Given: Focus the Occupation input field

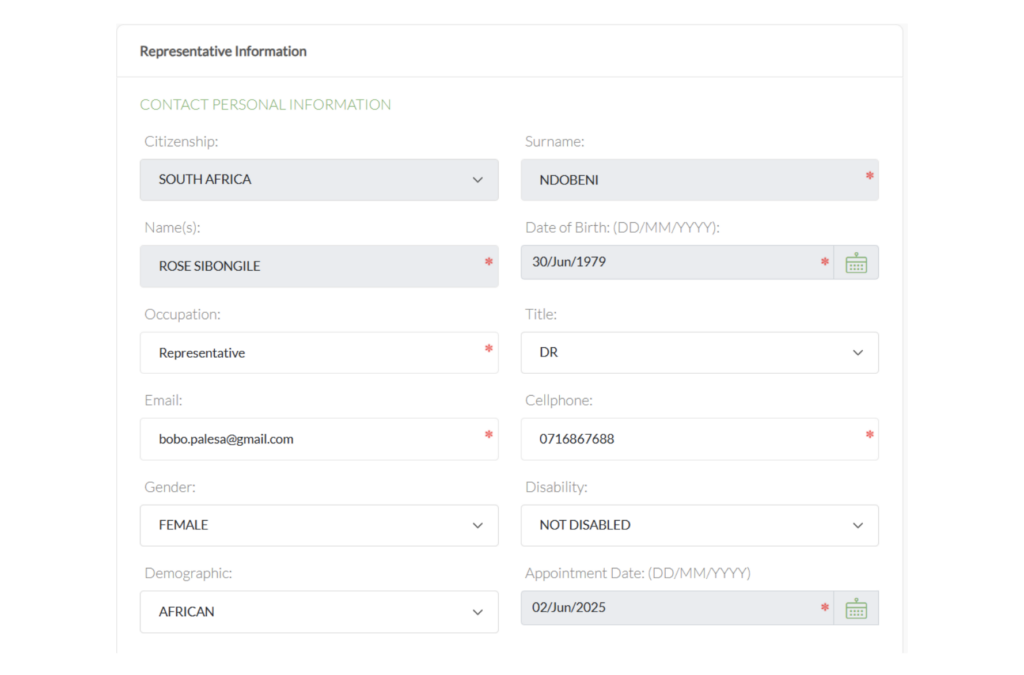Looking at the screenshot, I should pos(319,353).
